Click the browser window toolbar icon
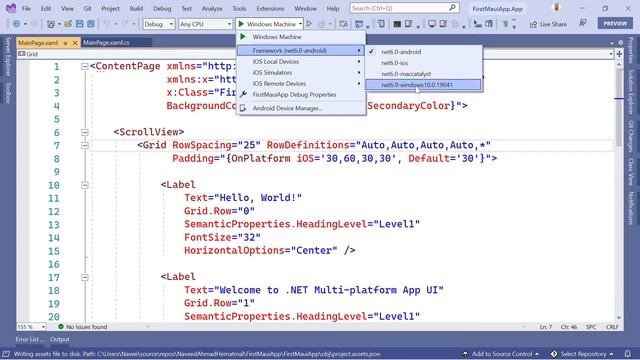 pos(359,24)
